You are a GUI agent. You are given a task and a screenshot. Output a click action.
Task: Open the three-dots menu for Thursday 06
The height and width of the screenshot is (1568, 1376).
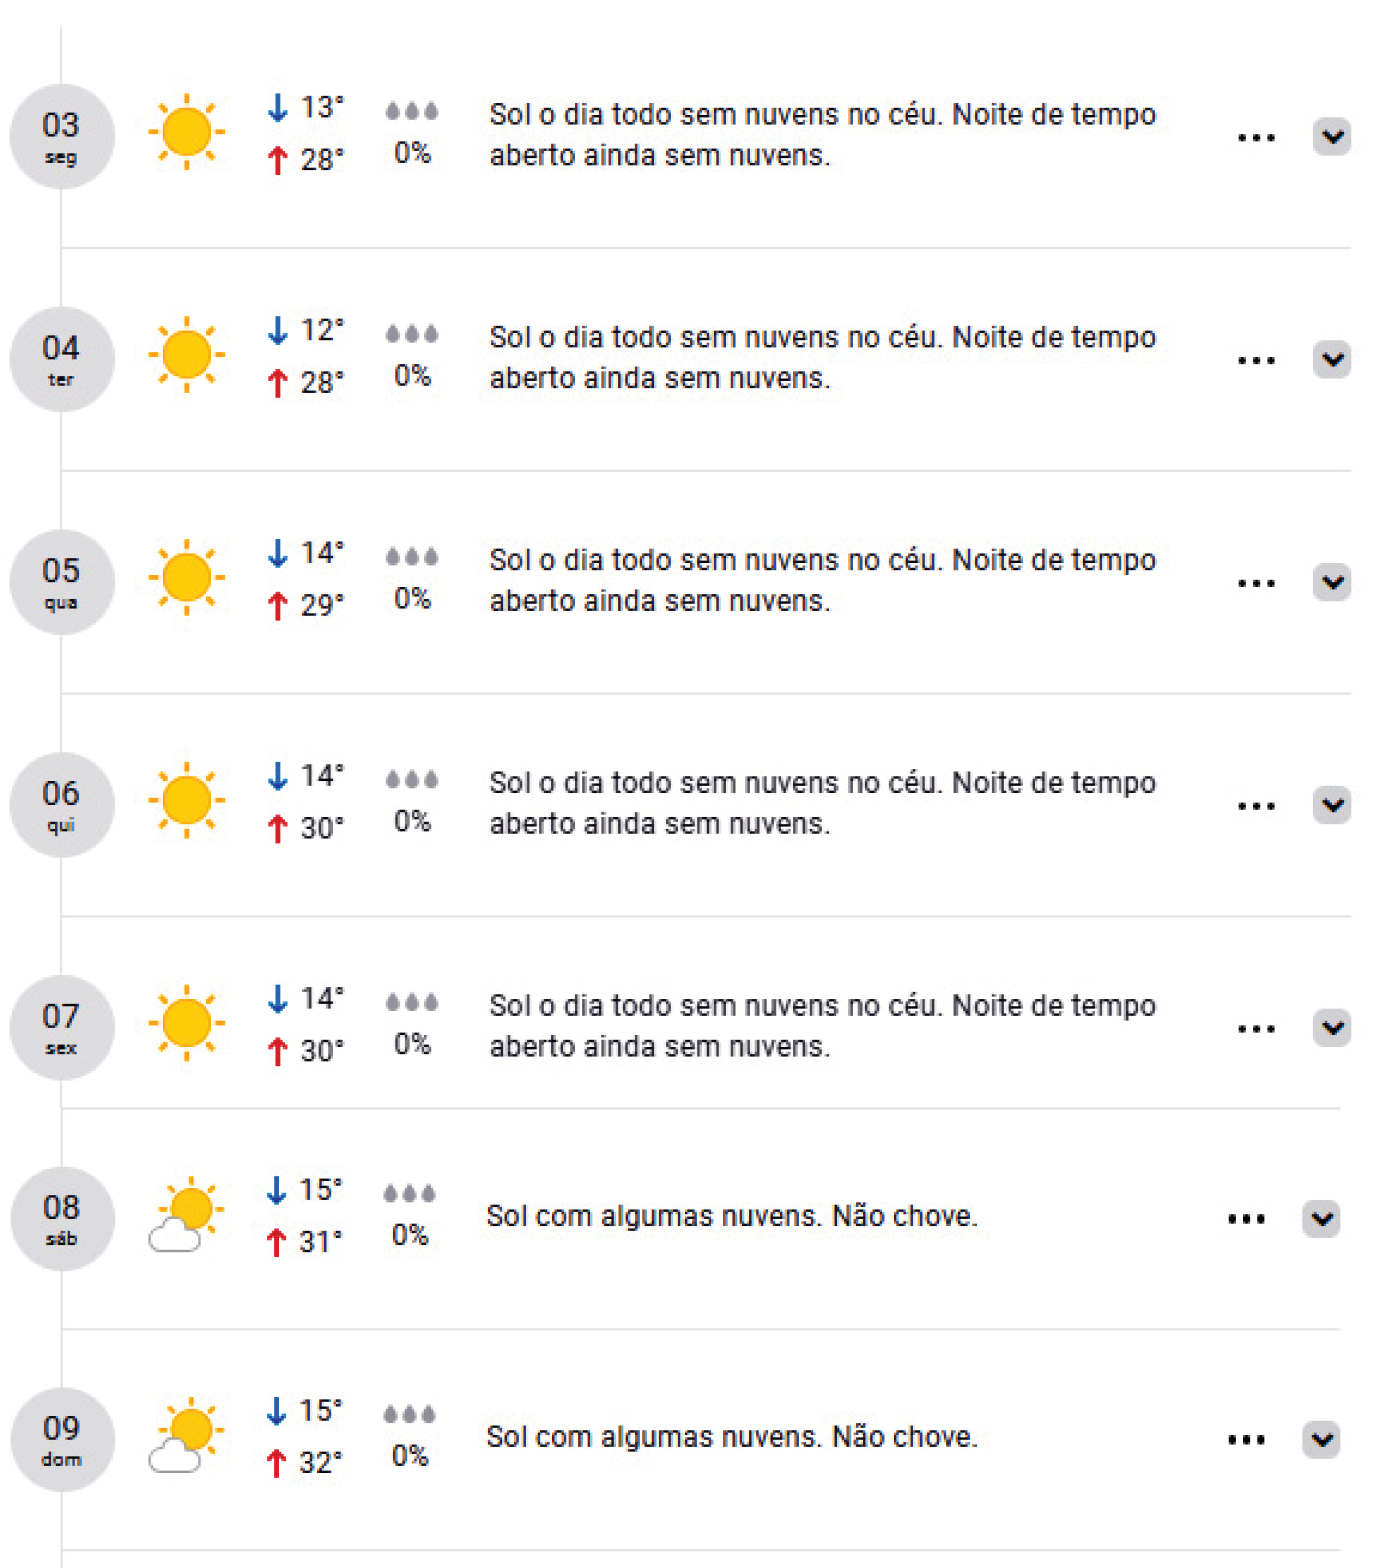[x=1255, y=806]
